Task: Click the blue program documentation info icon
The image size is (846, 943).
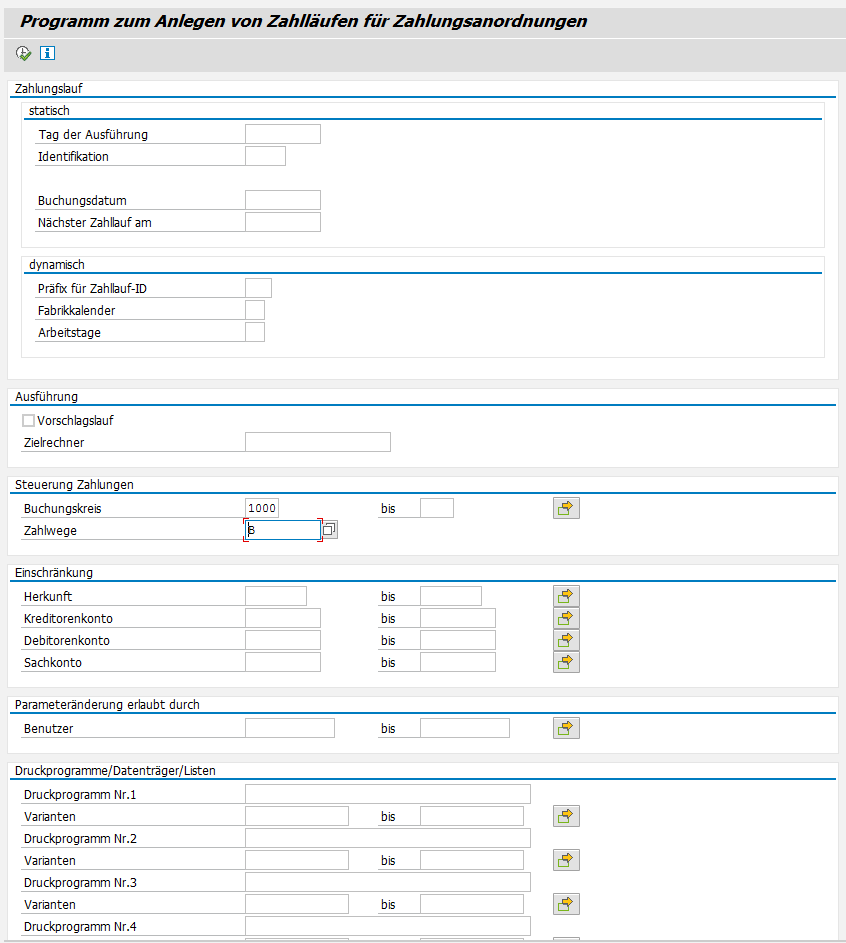Action: click(x=47, y=53)
